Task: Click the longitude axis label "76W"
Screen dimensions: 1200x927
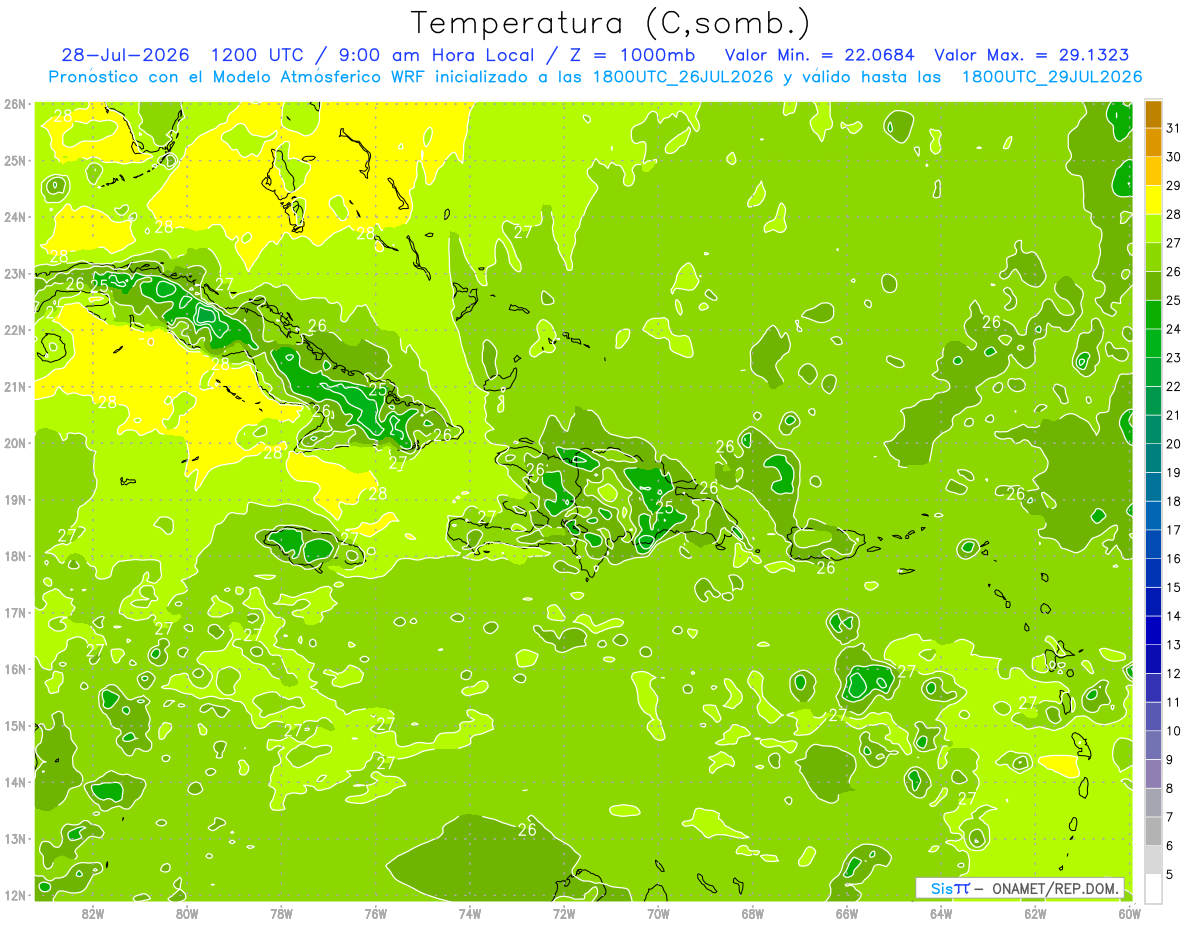Action: click(375, 913)
